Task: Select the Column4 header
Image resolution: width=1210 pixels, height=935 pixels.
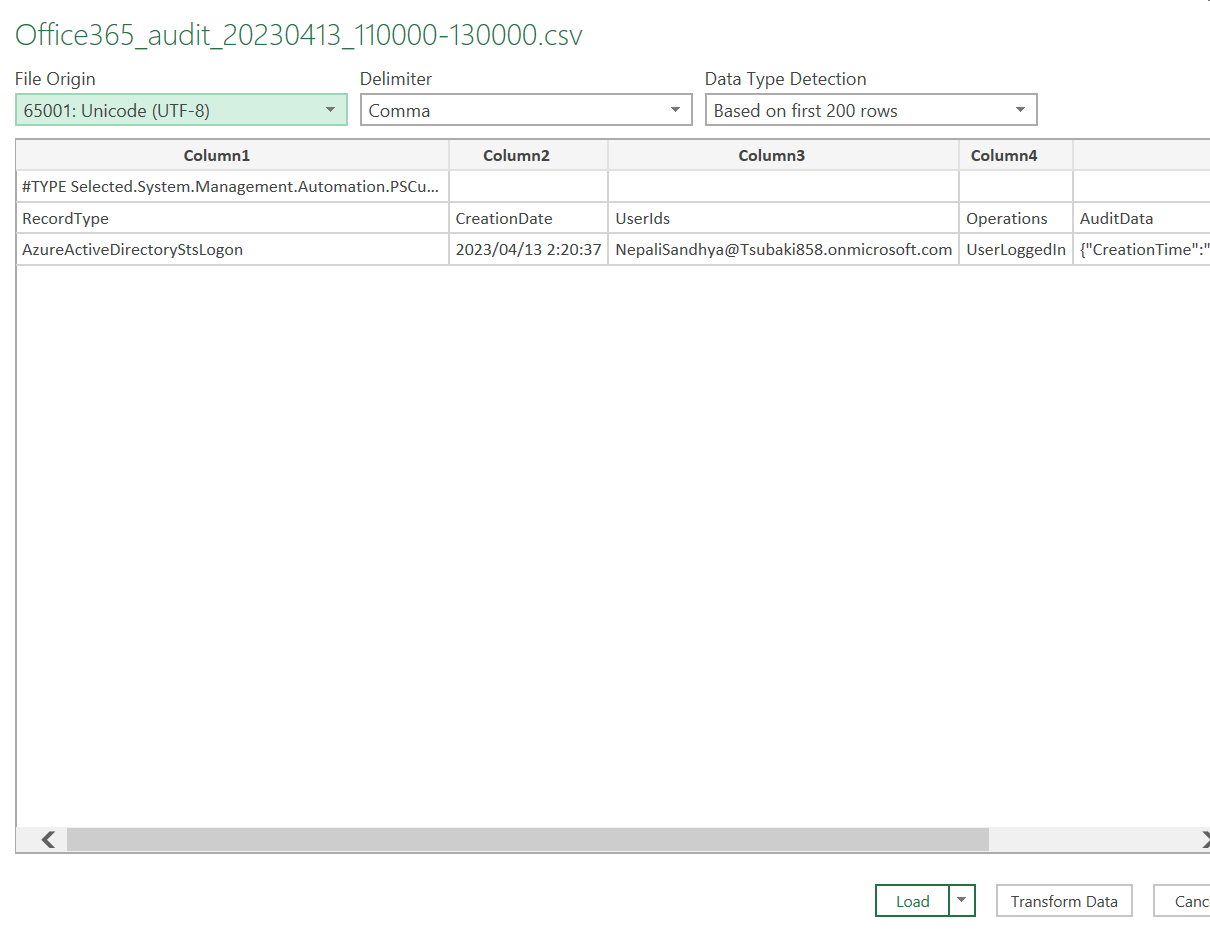Action: pyautogui.click(x=1016, y=155)
